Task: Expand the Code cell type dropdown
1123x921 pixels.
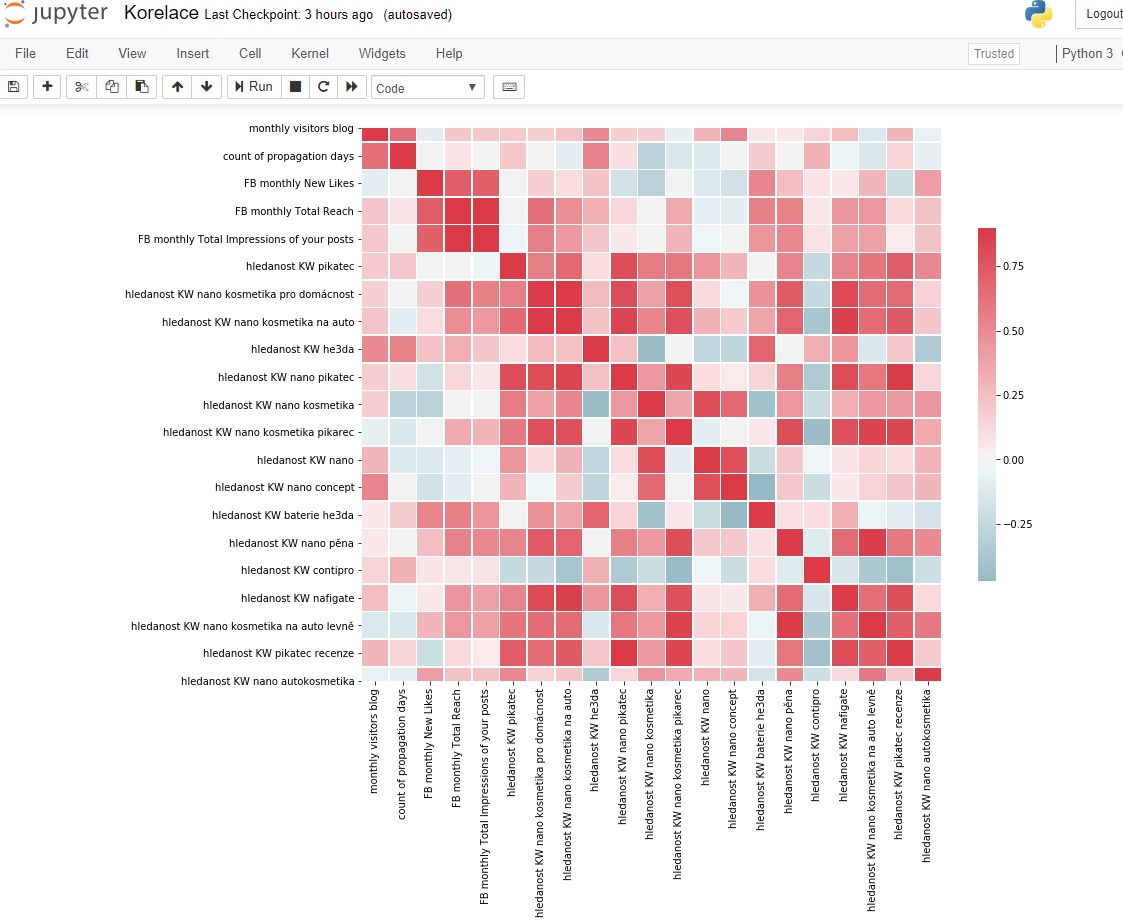Action: click(427, 88)
